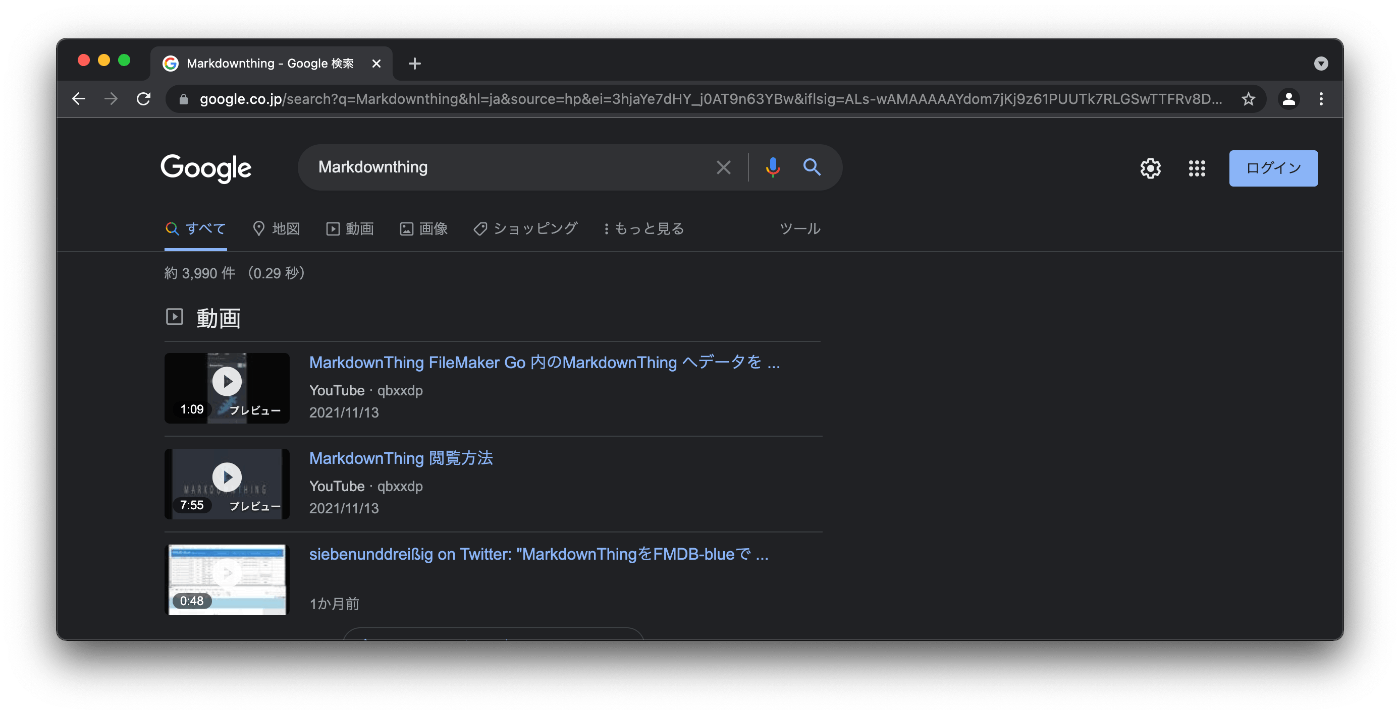Close the Markdownthing Google search tab
Viewport: 1400px width, 715px height.
pos(376,63)
